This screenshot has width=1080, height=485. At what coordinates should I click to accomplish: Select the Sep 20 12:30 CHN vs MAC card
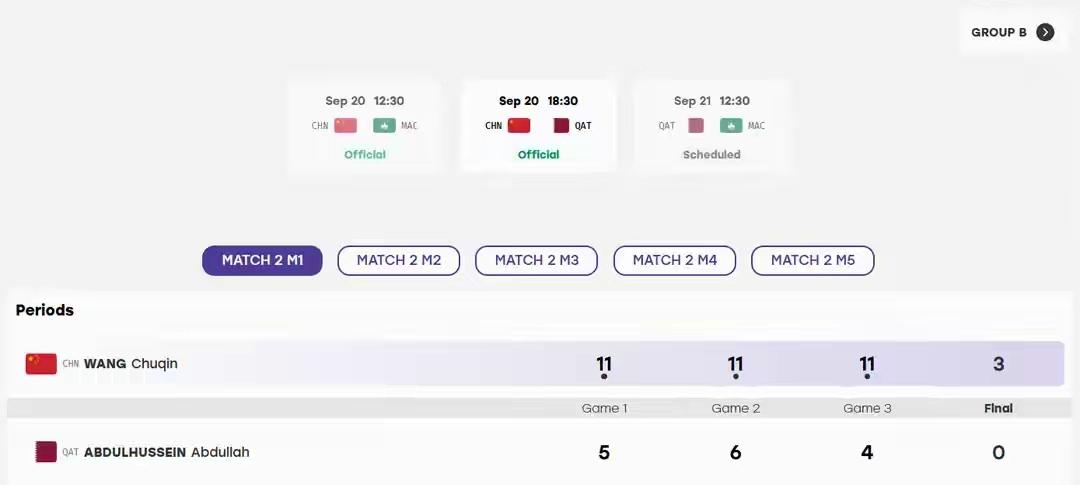pyautogui.click(x=364, y=127)
